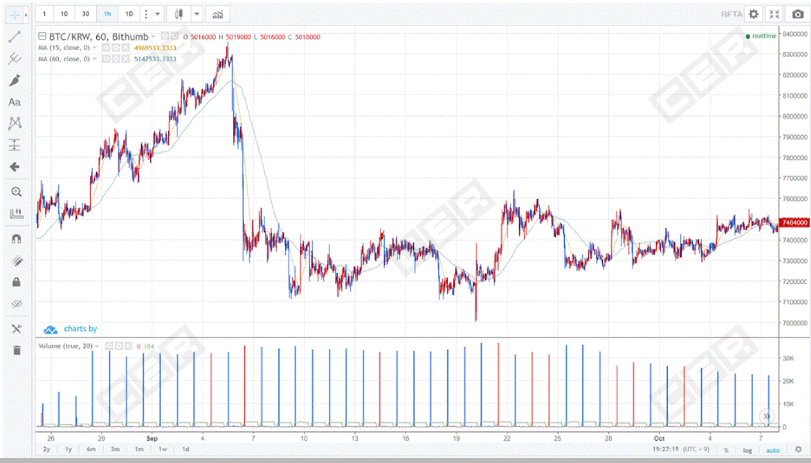This screenshot has height=463, width=811.
Task: Toggle magnet mode in left toolbar
Action: 15,239
